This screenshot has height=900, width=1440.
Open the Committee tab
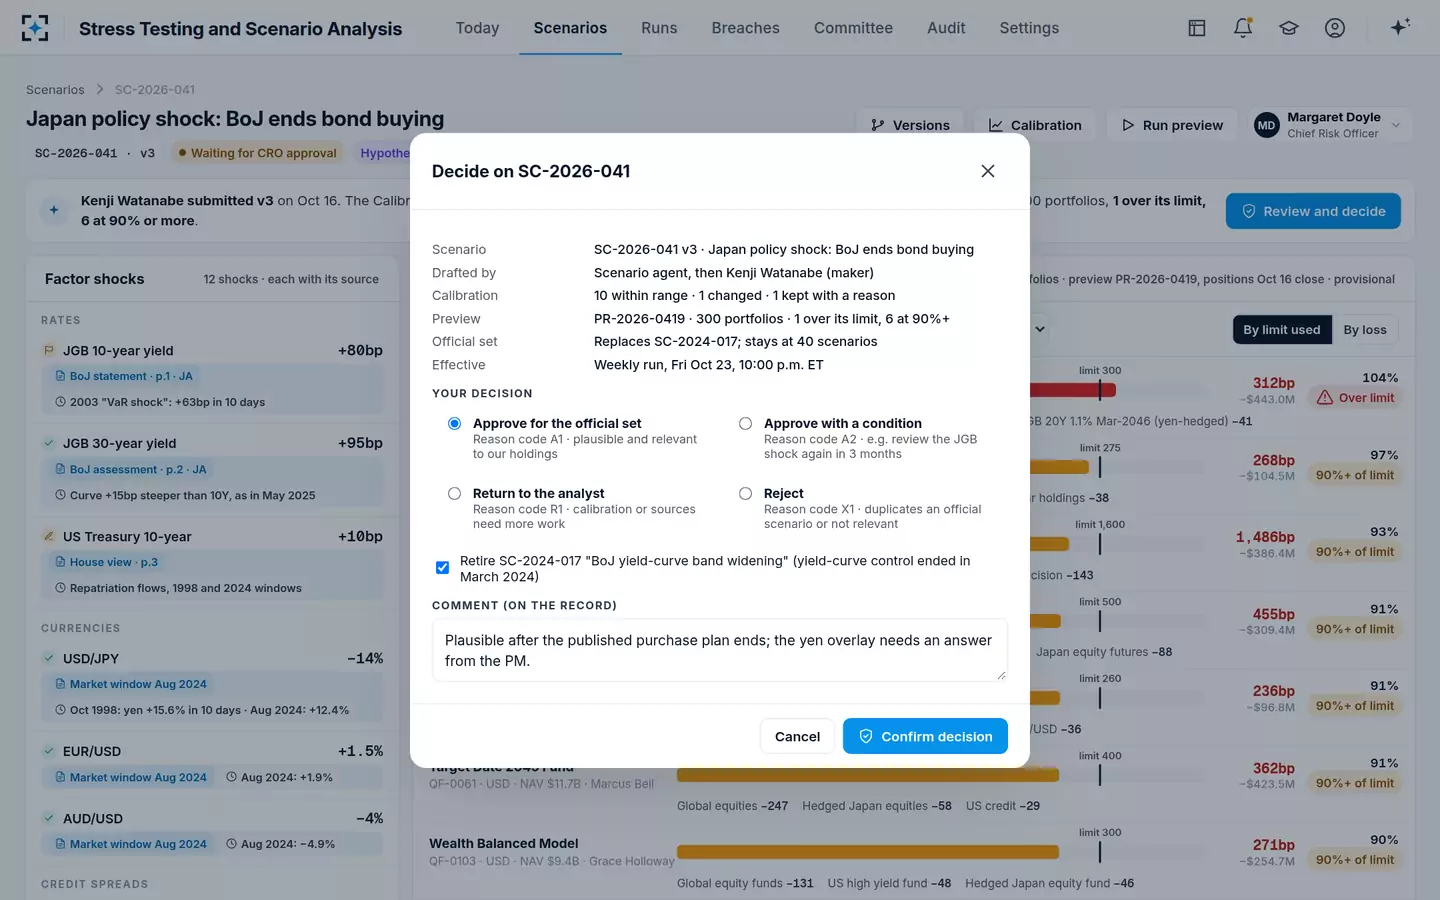(853, 28)
